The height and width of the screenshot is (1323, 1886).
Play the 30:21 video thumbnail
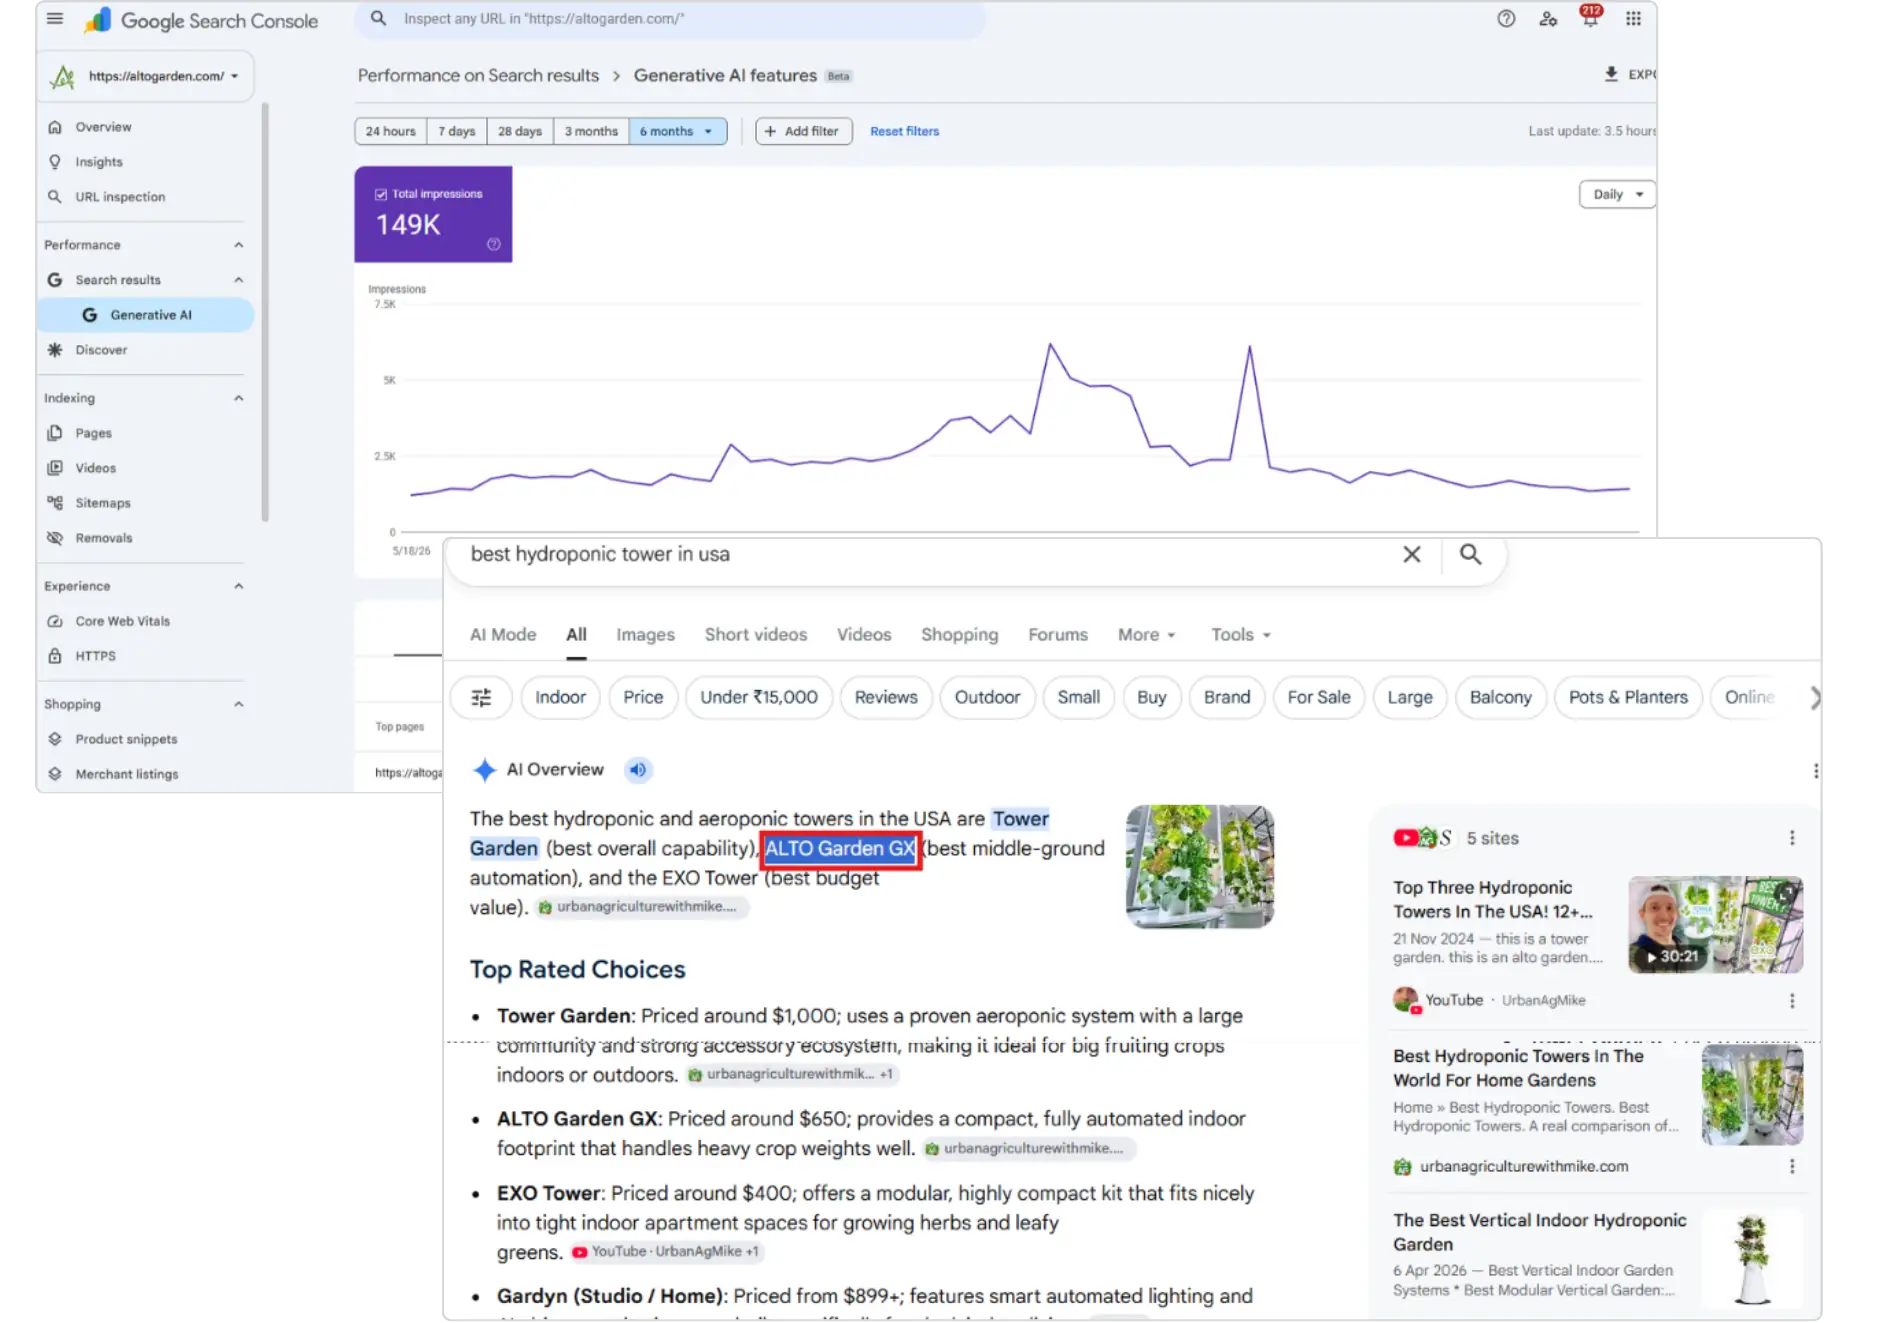pos(1715,925)
